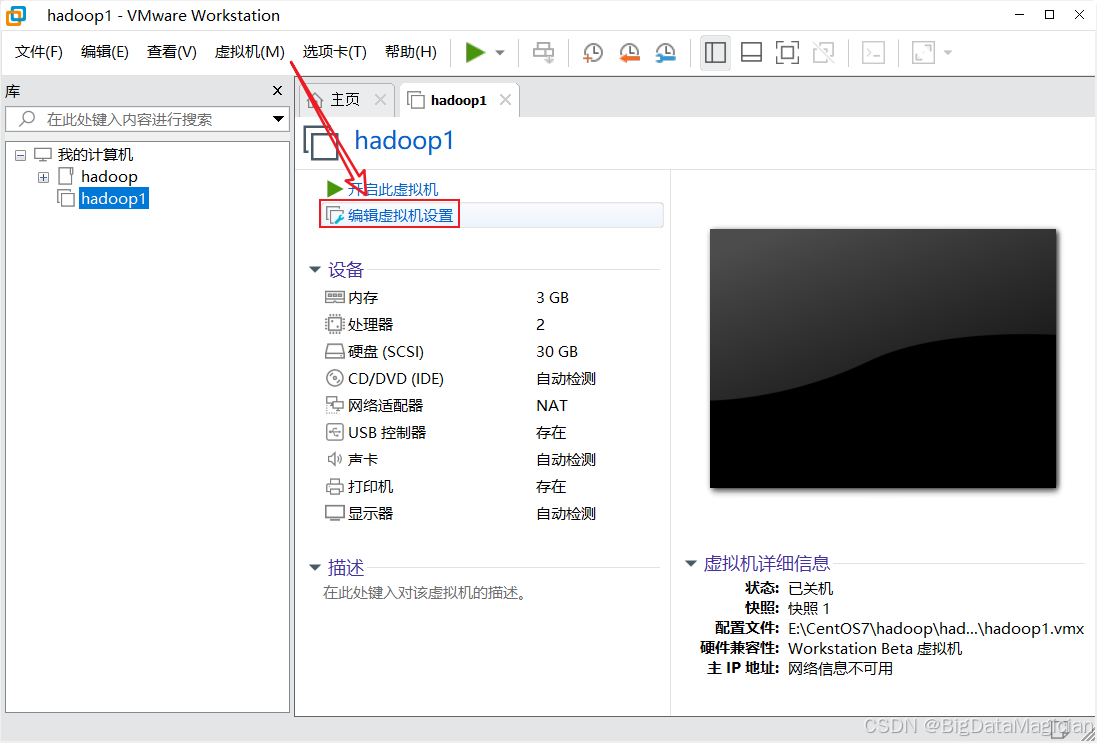The image size is (1097, 743).
Task: Click the 声卡 sound card icon
Action: [x=334, y=460]
